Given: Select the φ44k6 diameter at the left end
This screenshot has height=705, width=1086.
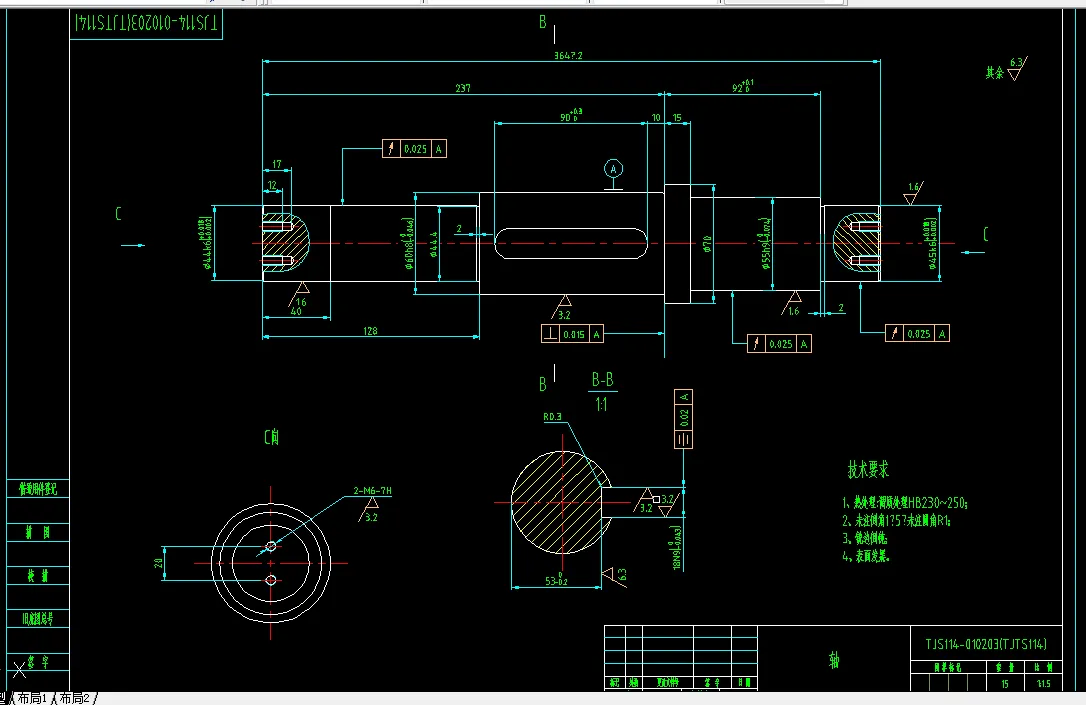Looking at the screenshot, I should tap(206, 242).
